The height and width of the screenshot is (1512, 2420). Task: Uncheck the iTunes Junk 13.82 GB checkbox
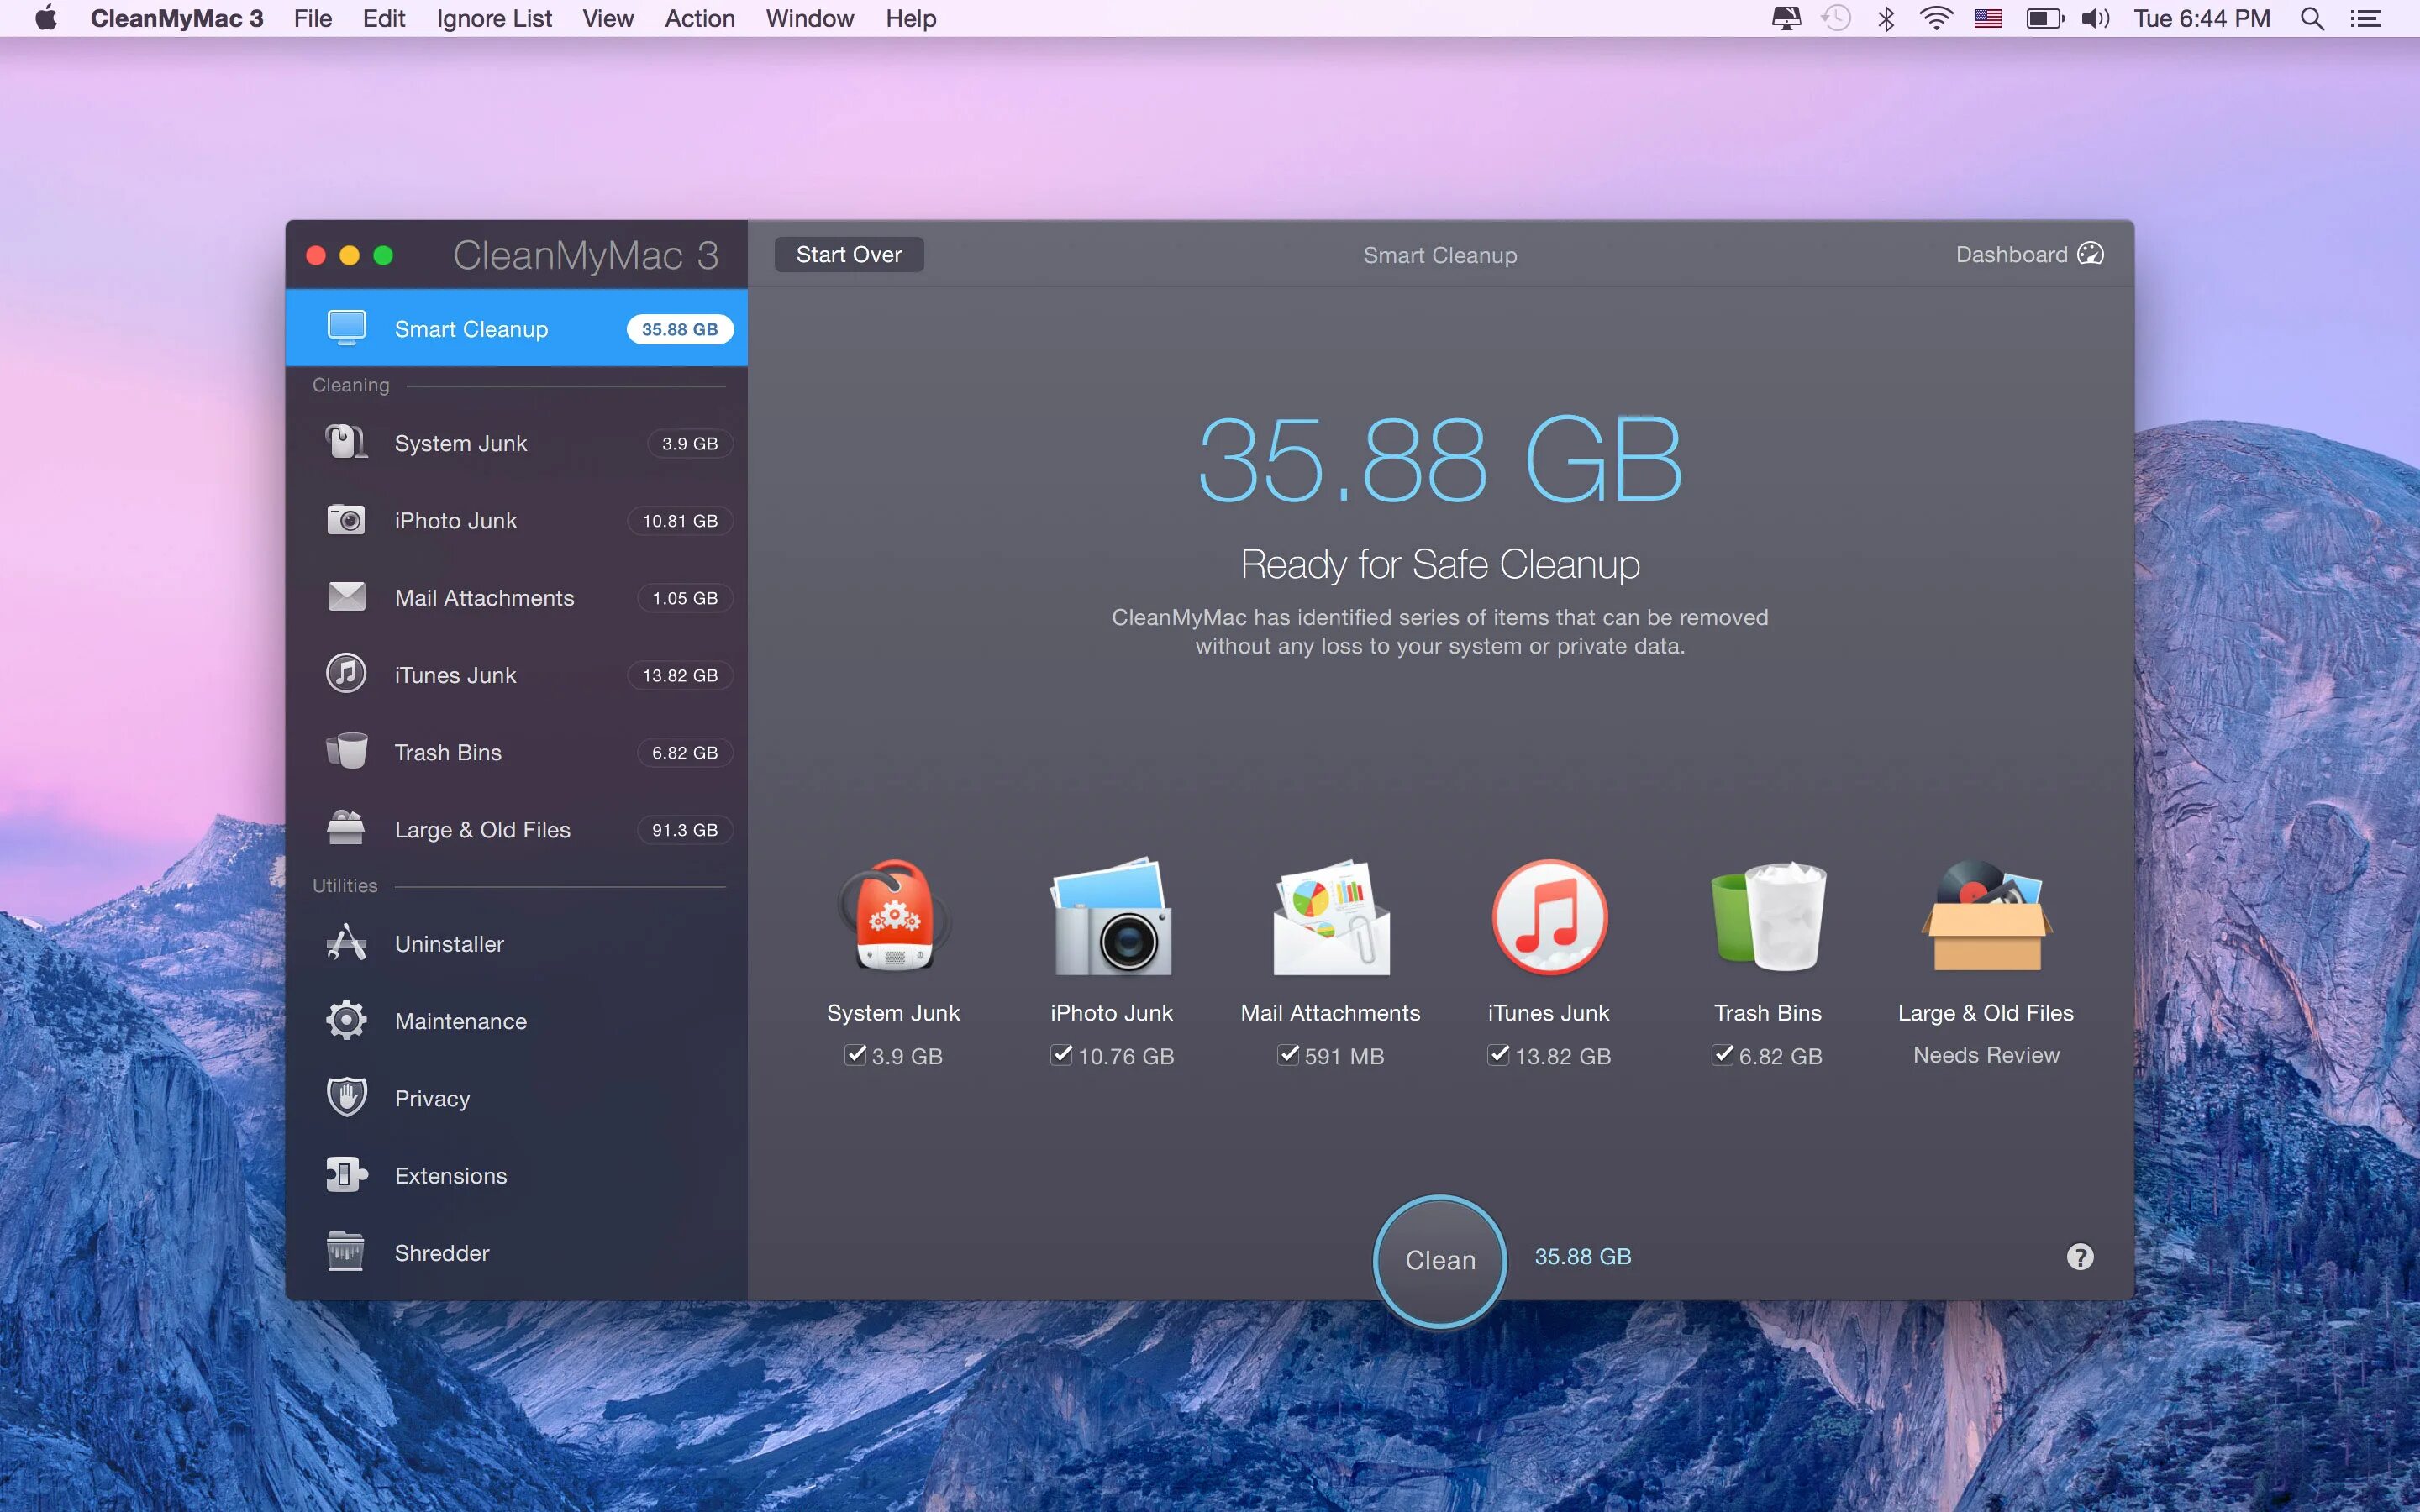click(1498, 1054)
